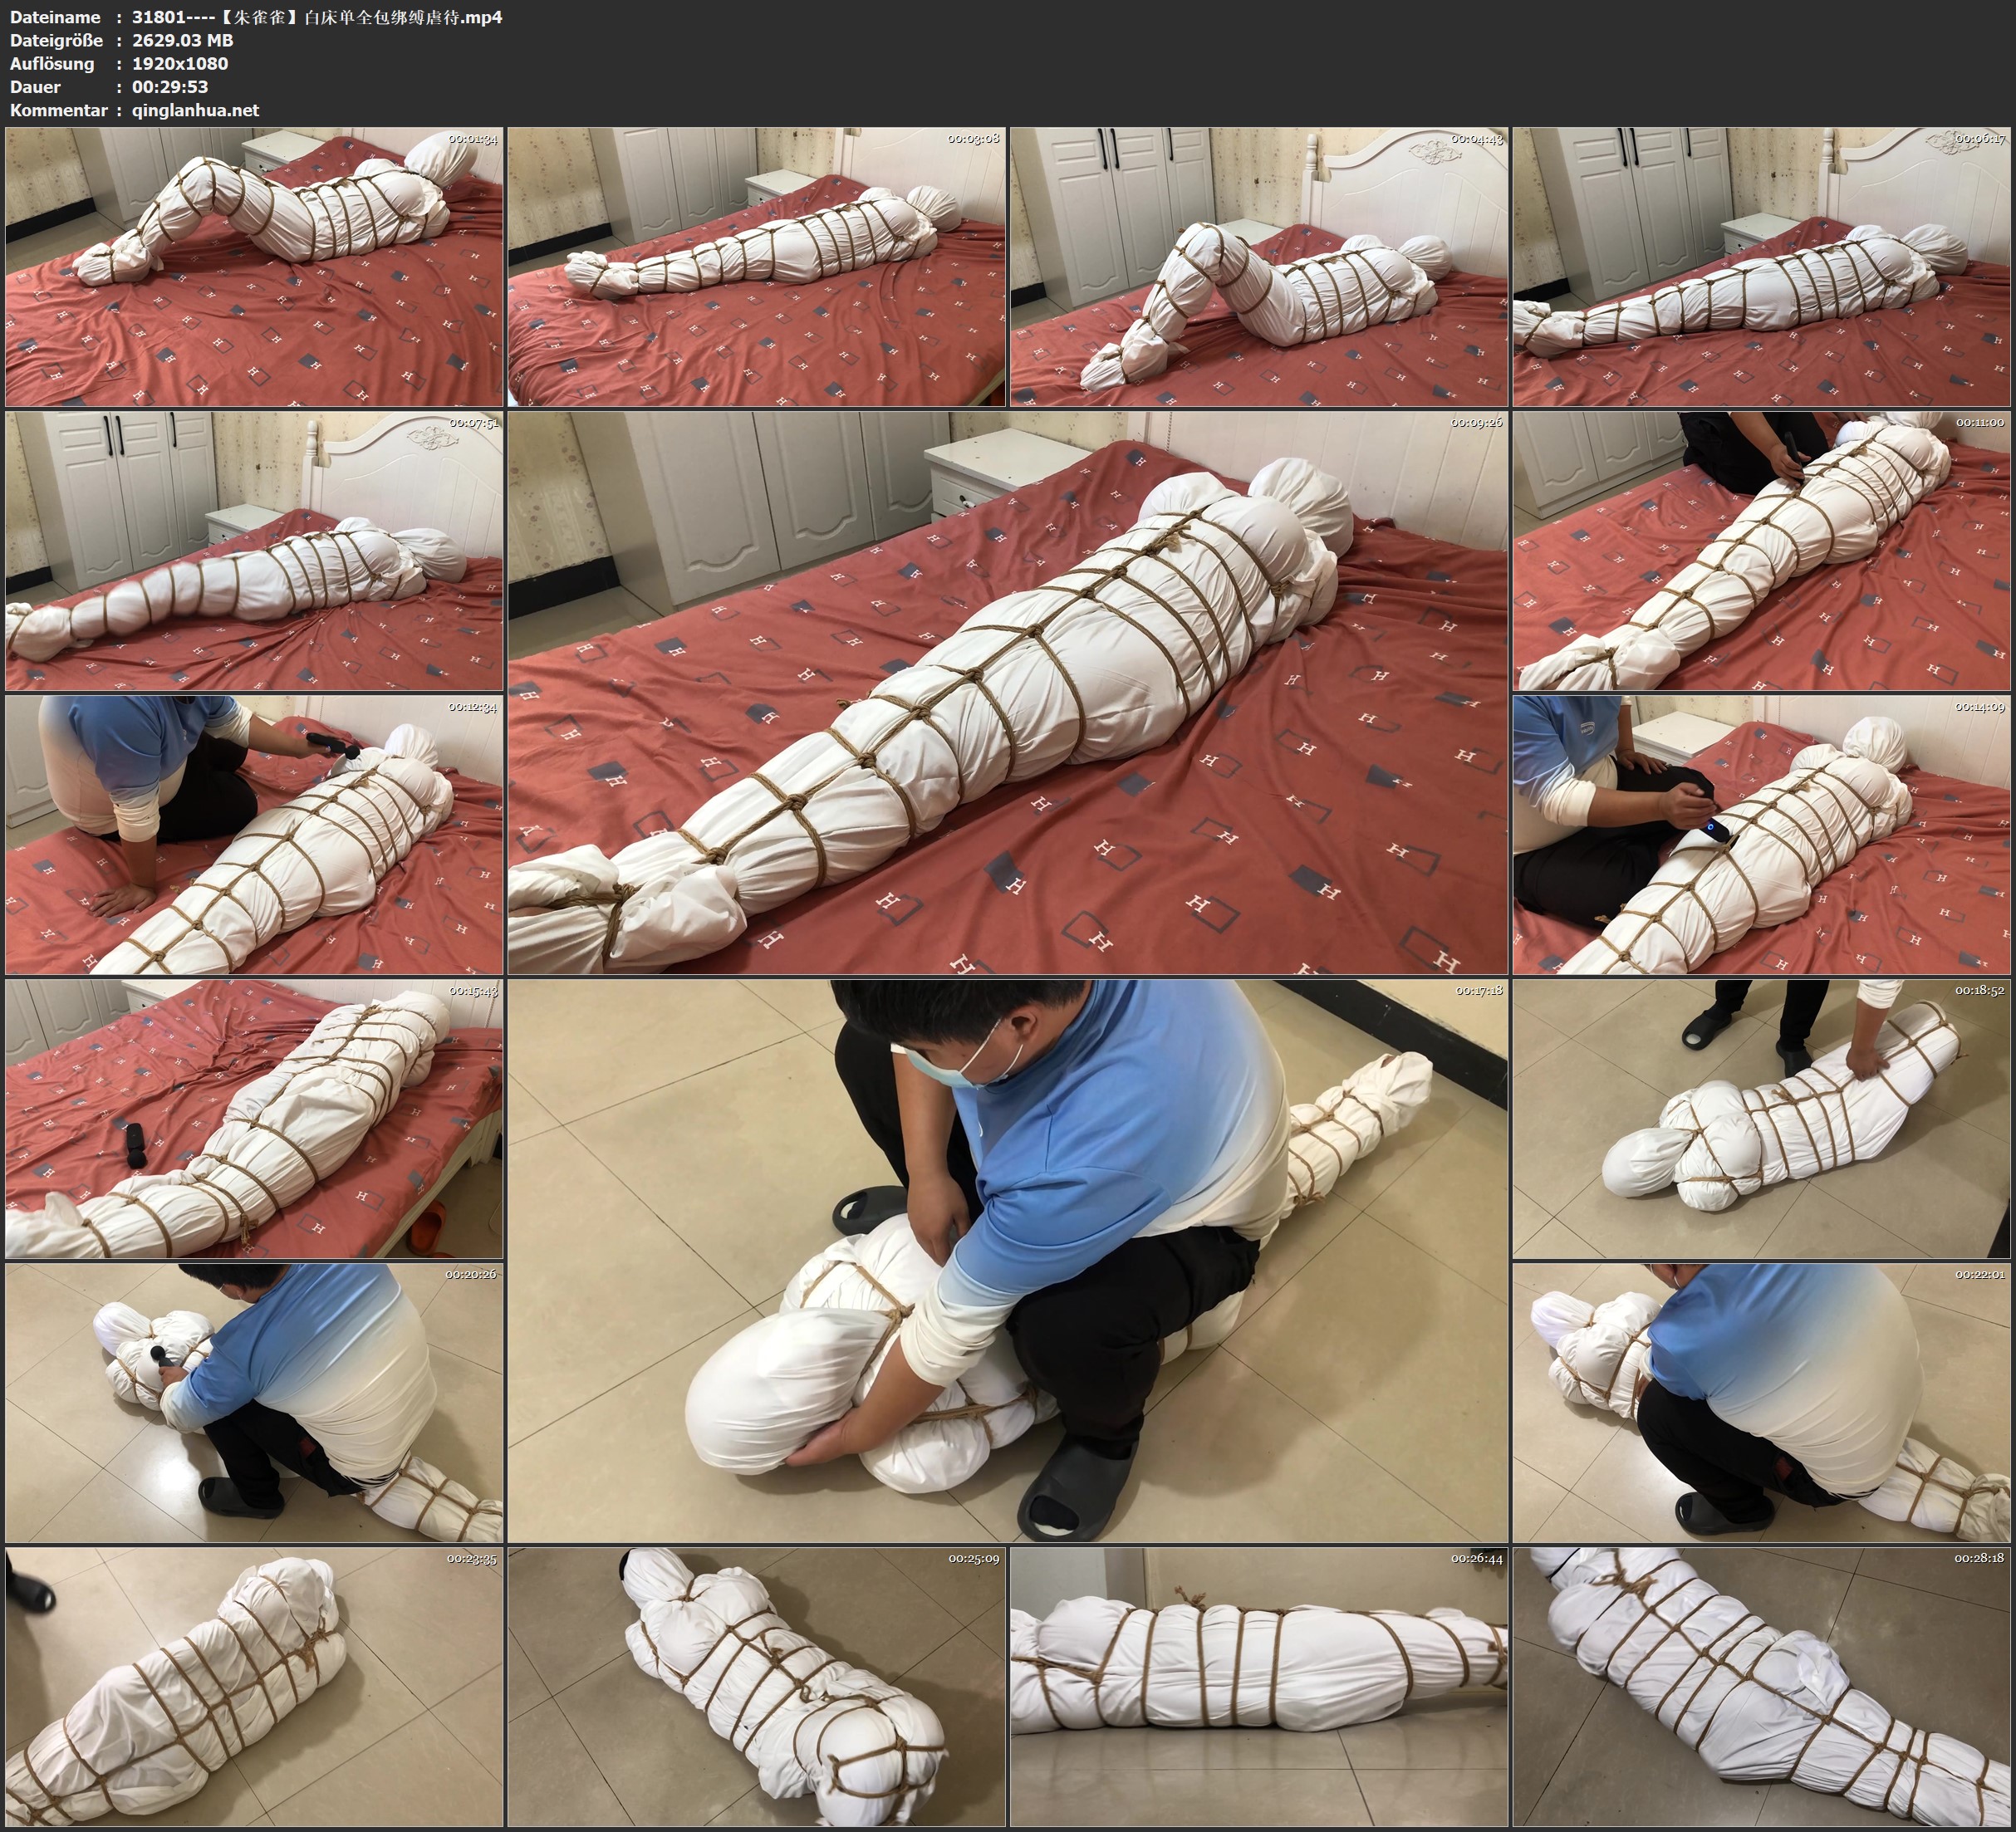This screenshot has width=2016, height=1832.
Task: Select the frame timestamped 00:07:51
Action: [254, 551]
